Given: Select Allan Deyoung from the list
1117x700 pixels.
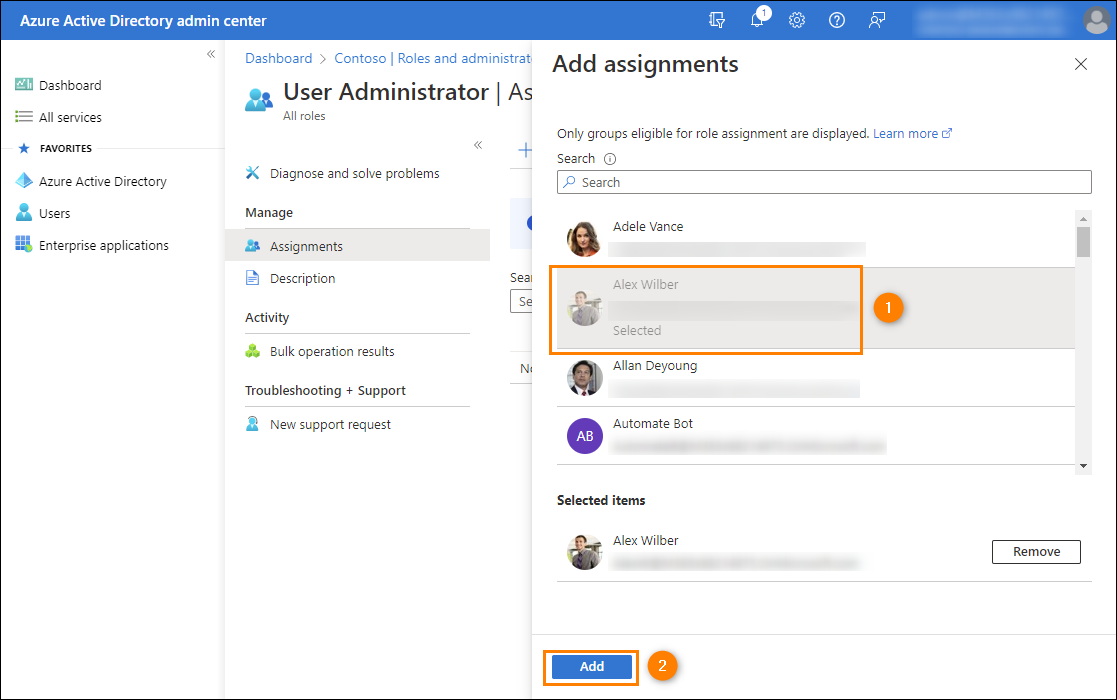Looking at the screenshot, I should (816, 378).
